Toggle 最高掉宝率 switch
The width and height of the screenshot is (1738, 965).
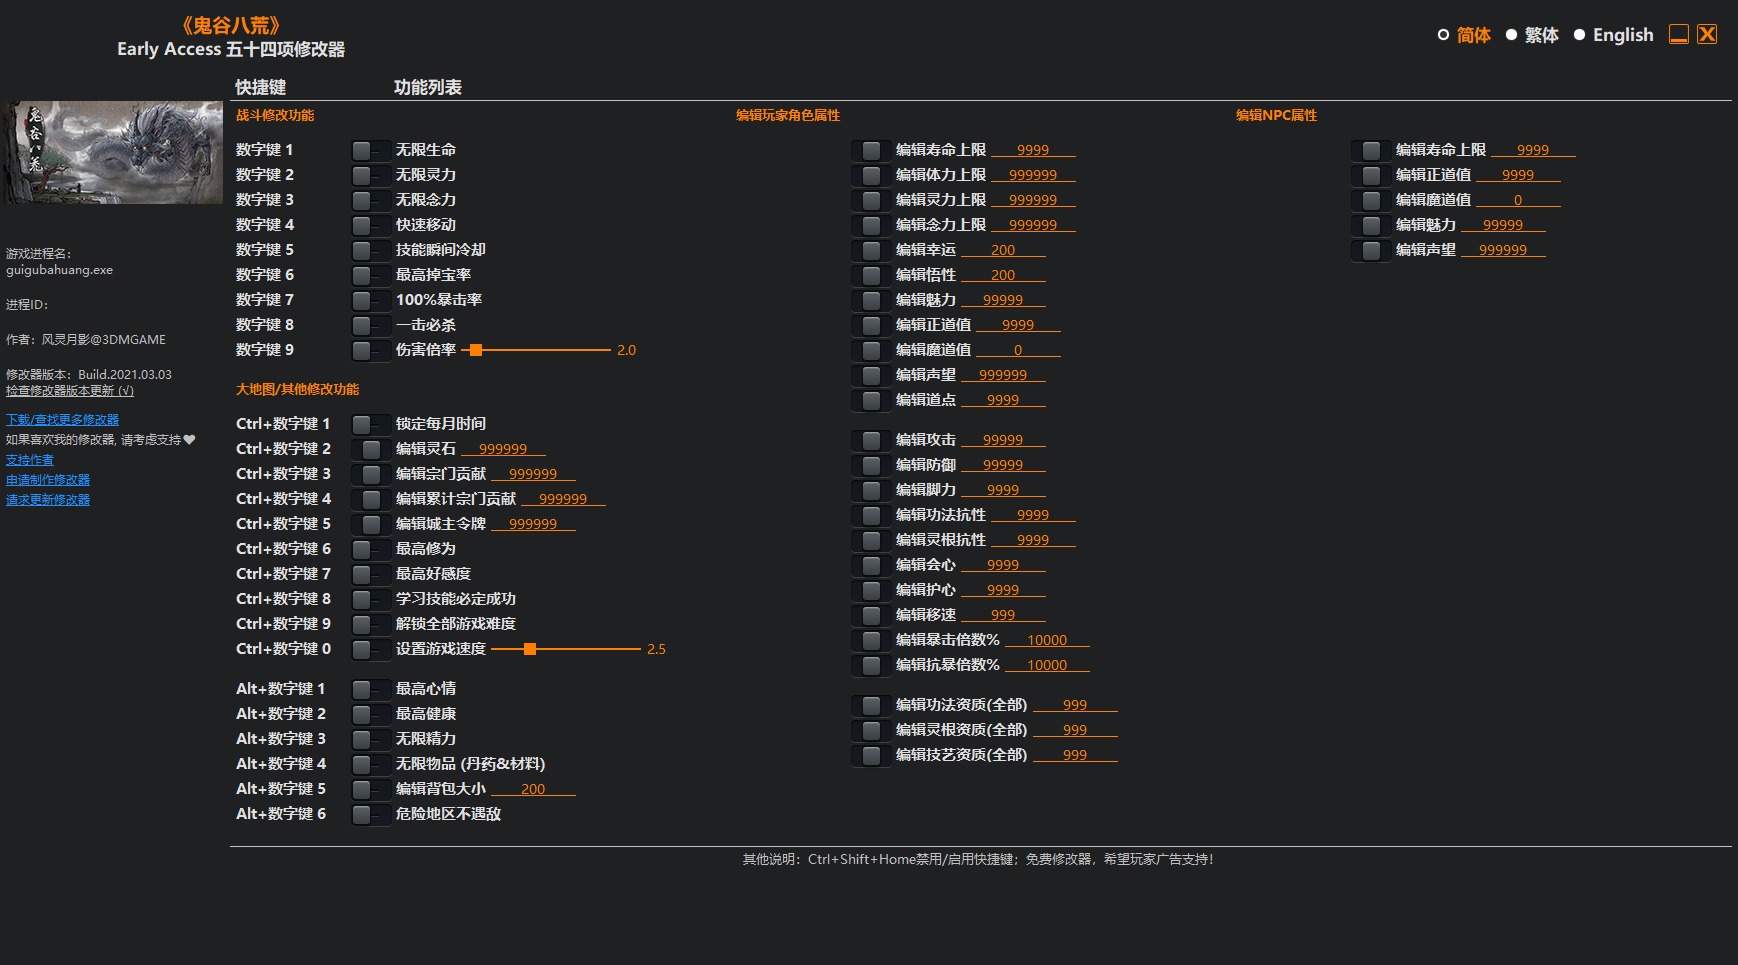(370, 275)
